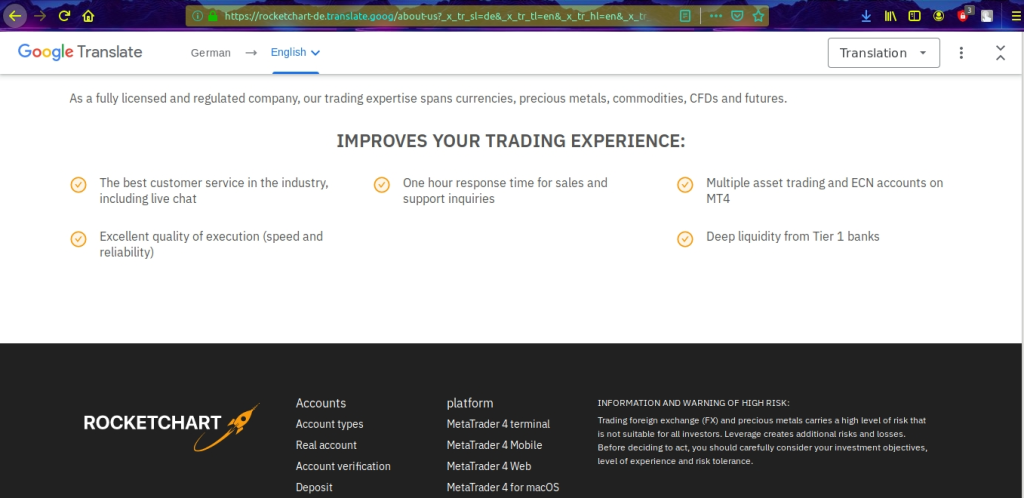Viewport: 1024px width, 498px height.
Task: Open the Translation view dropdown
Action: (x=884, y=53)
